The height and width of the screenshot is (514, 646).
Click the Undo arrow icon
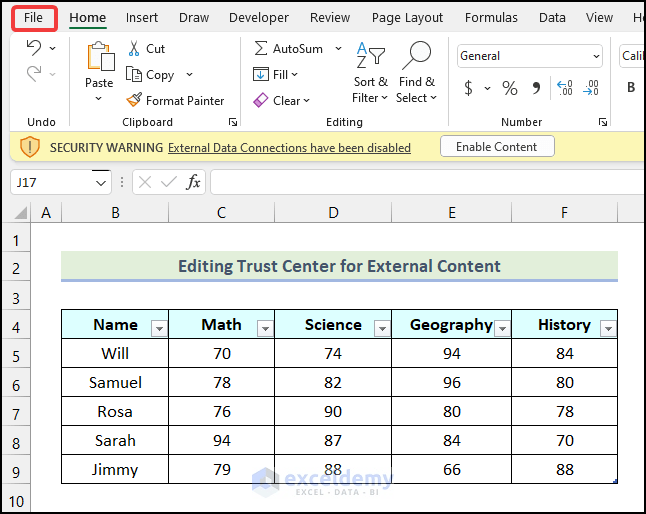pos(34,48)
